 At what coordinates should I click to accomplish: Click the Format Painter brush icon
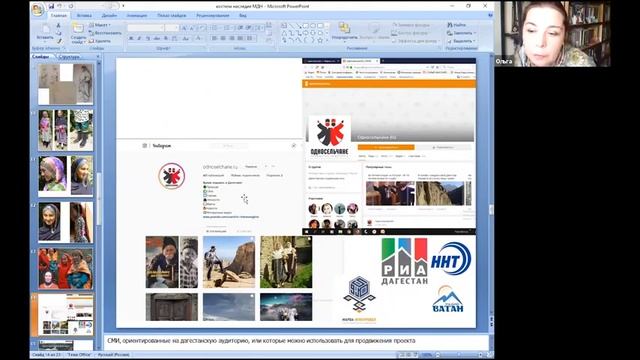59,41
